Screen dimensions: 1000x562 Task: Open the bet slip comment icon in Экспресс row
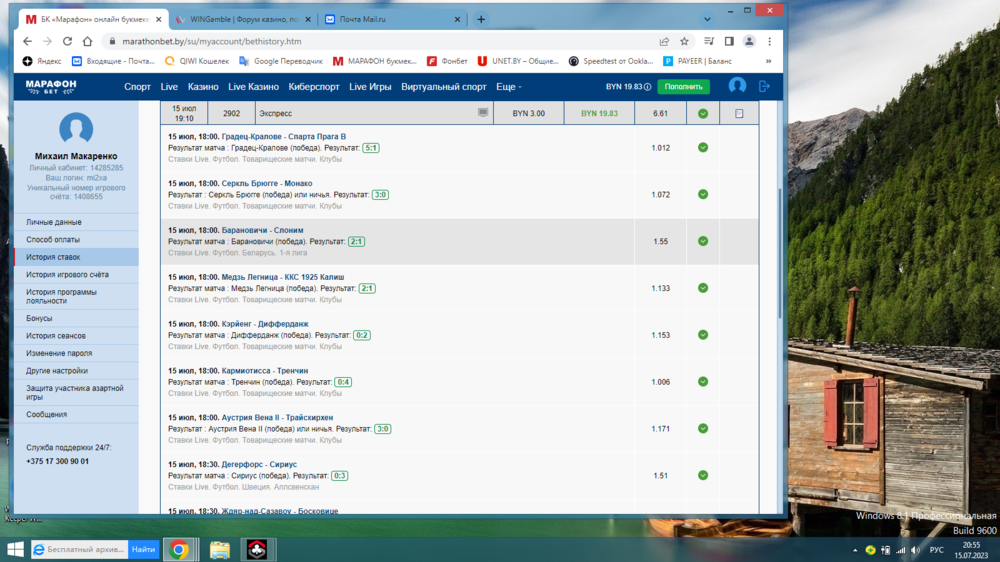pos(483,113)
